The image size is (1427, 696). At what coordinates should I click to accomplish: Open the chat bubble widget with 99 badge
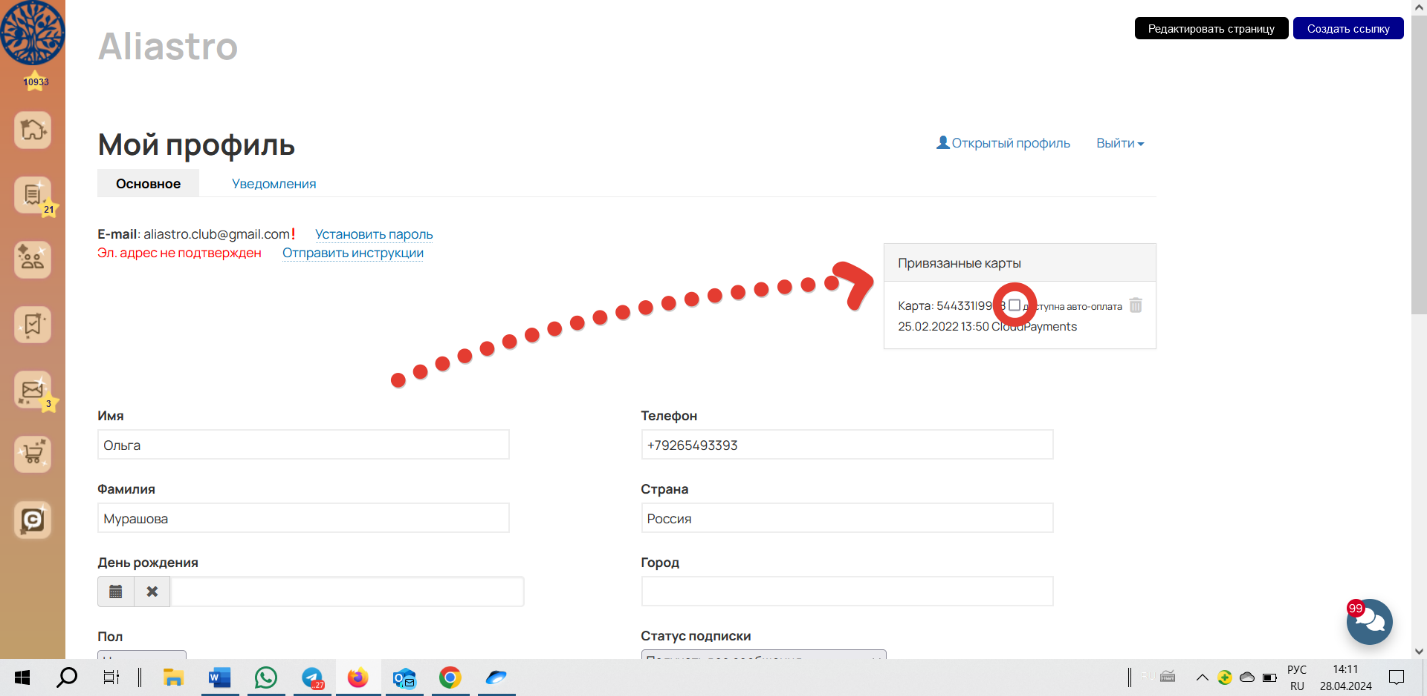tap(1369, 621)
